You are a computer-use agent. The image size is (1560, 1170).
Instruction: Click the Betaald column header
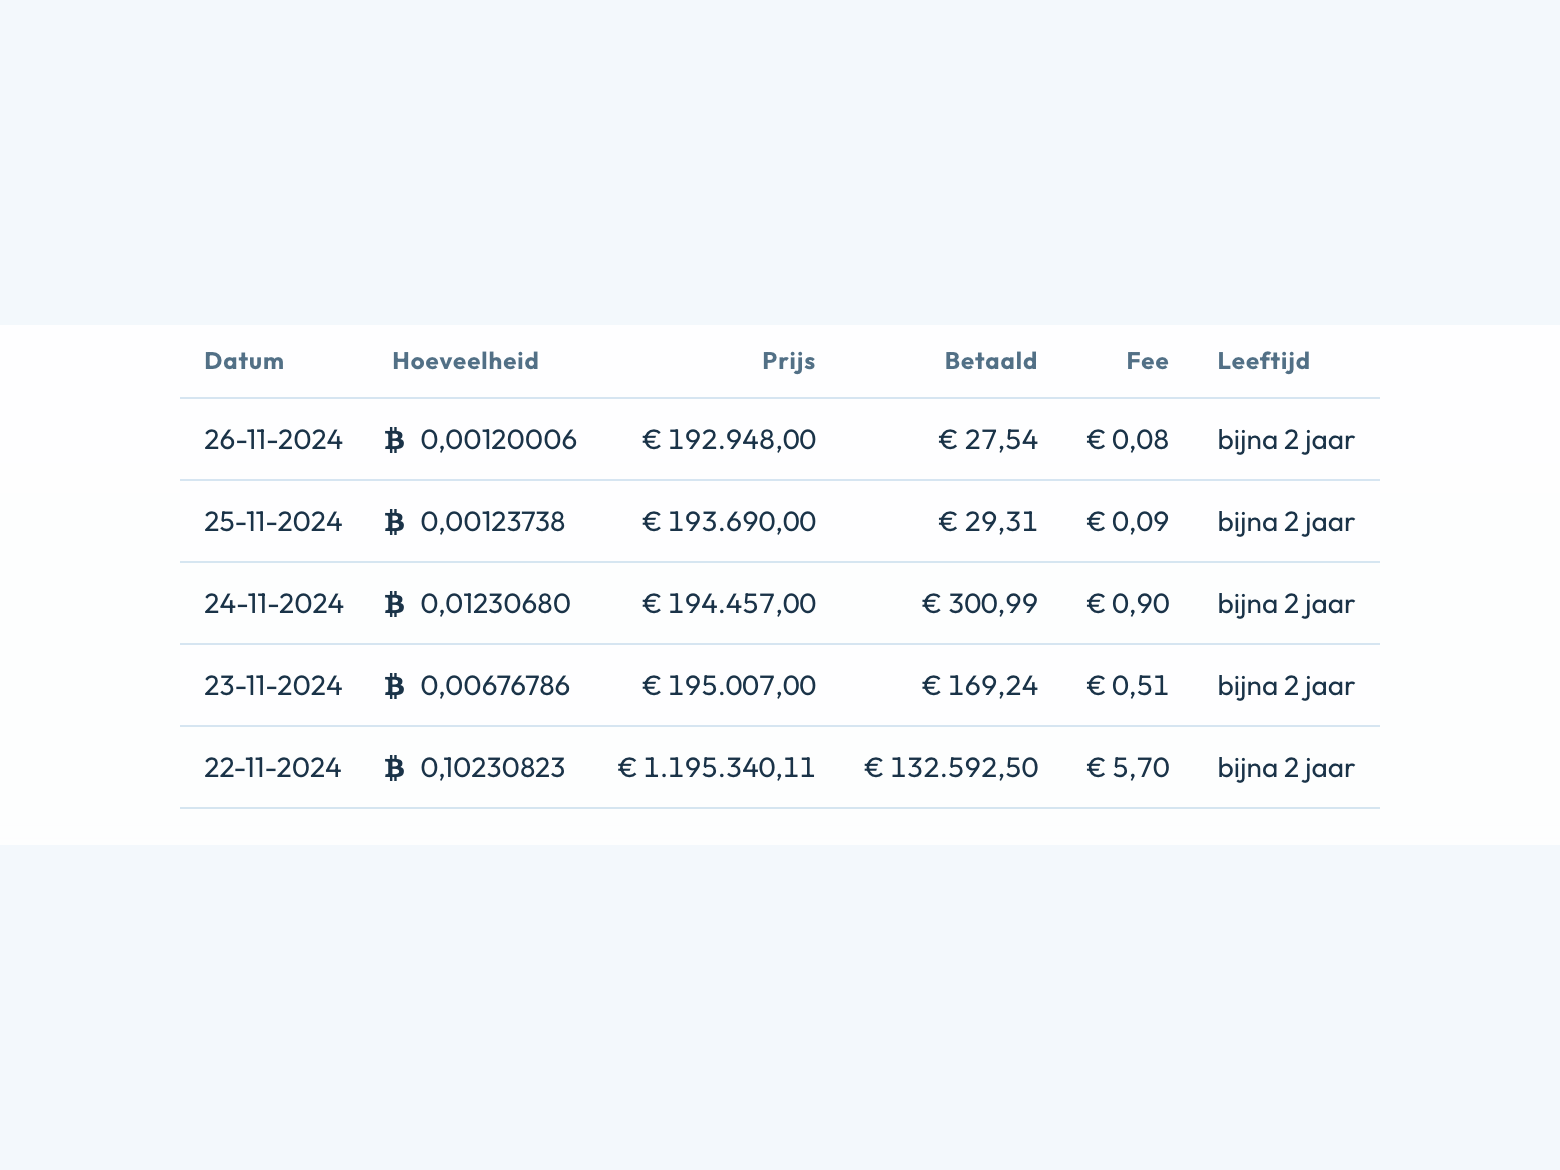click(991, 361)
